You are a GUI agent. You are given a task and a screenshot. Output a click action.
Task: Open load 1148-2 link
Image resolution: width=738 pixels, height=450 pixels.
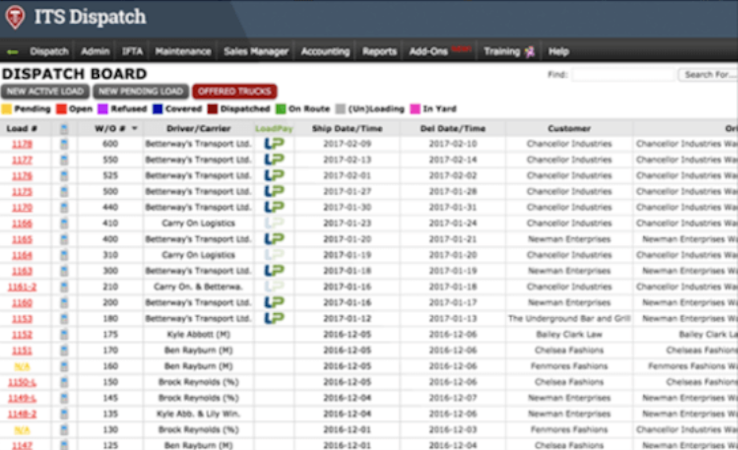point(22,414)
